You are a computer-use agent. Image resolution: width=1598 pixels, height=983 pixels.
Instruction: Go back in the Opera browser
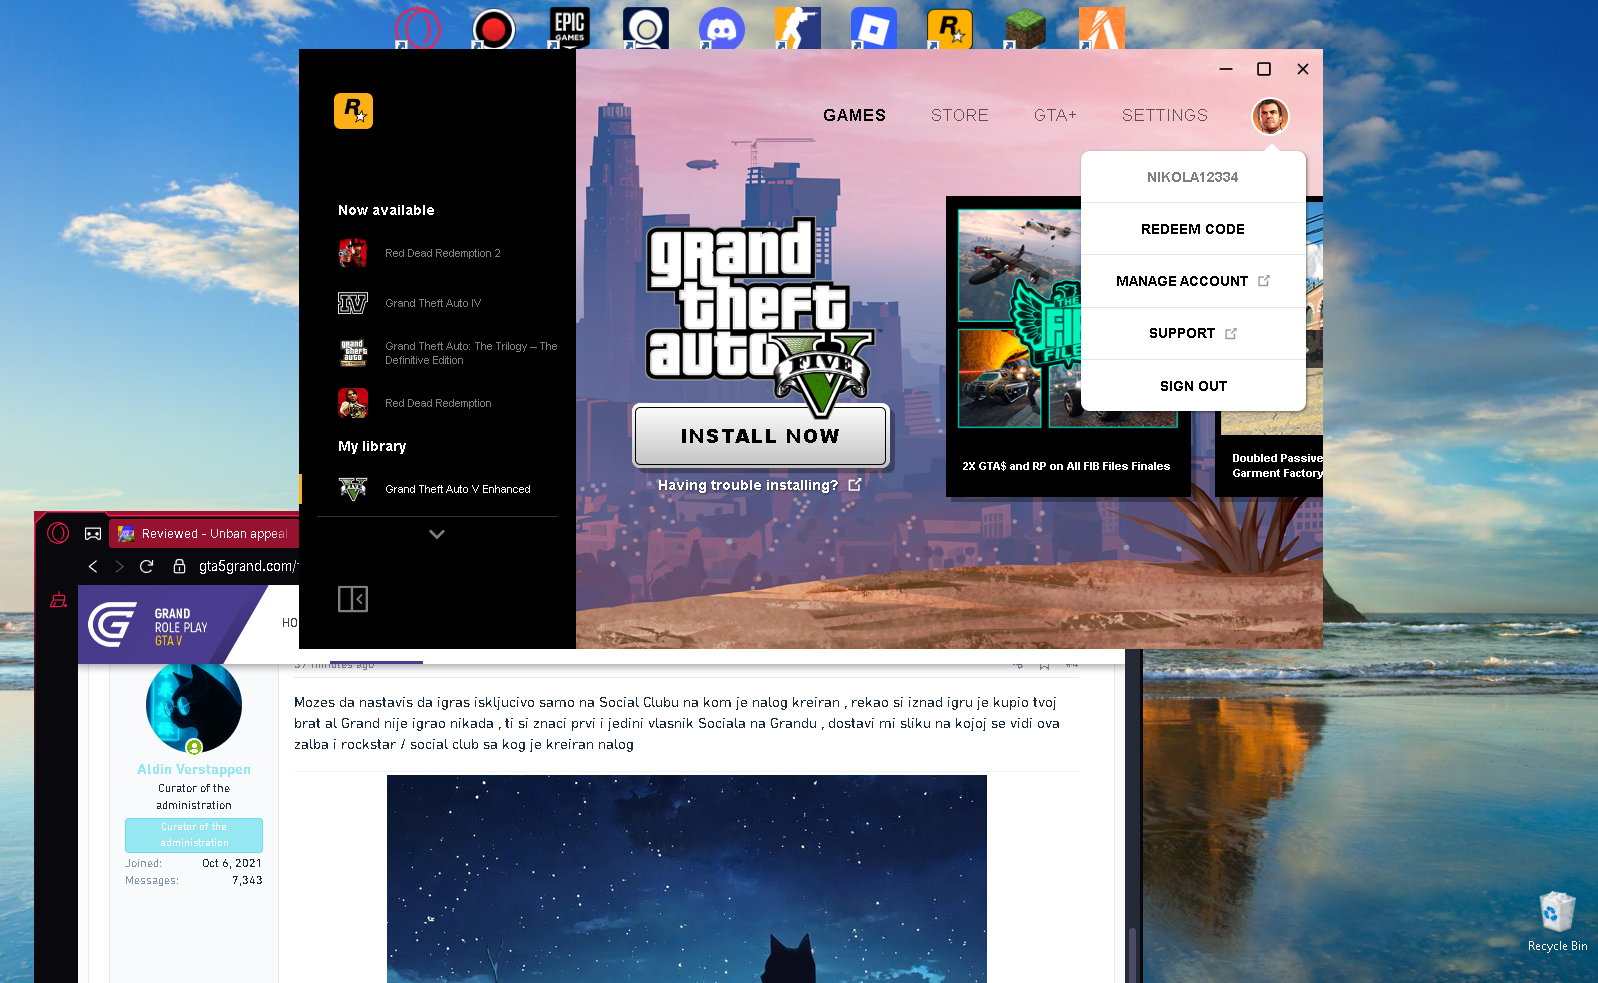tap(93, 566)
